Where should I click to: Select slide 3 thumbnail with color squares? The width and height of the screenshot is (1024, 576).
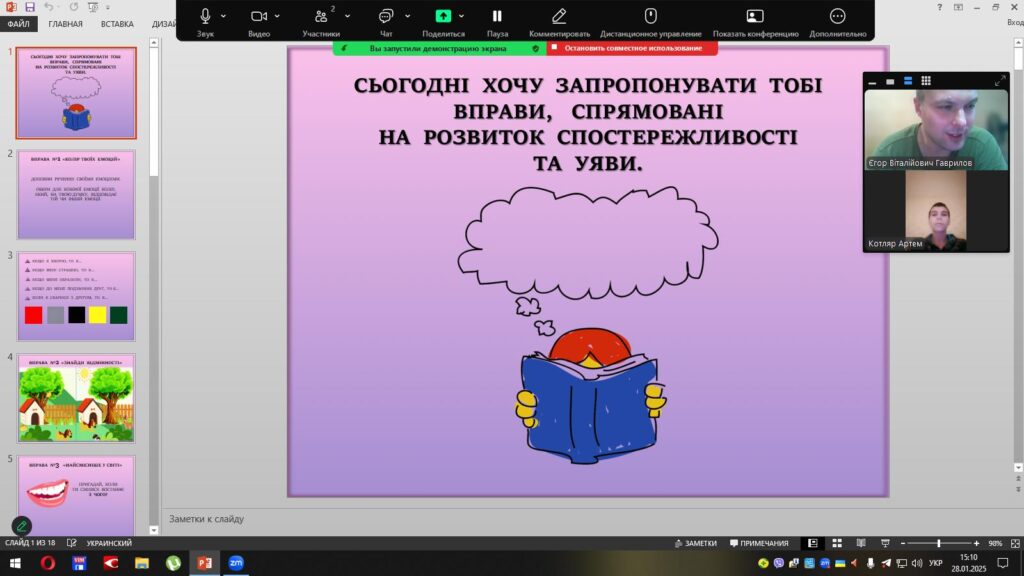click(76, 296)
